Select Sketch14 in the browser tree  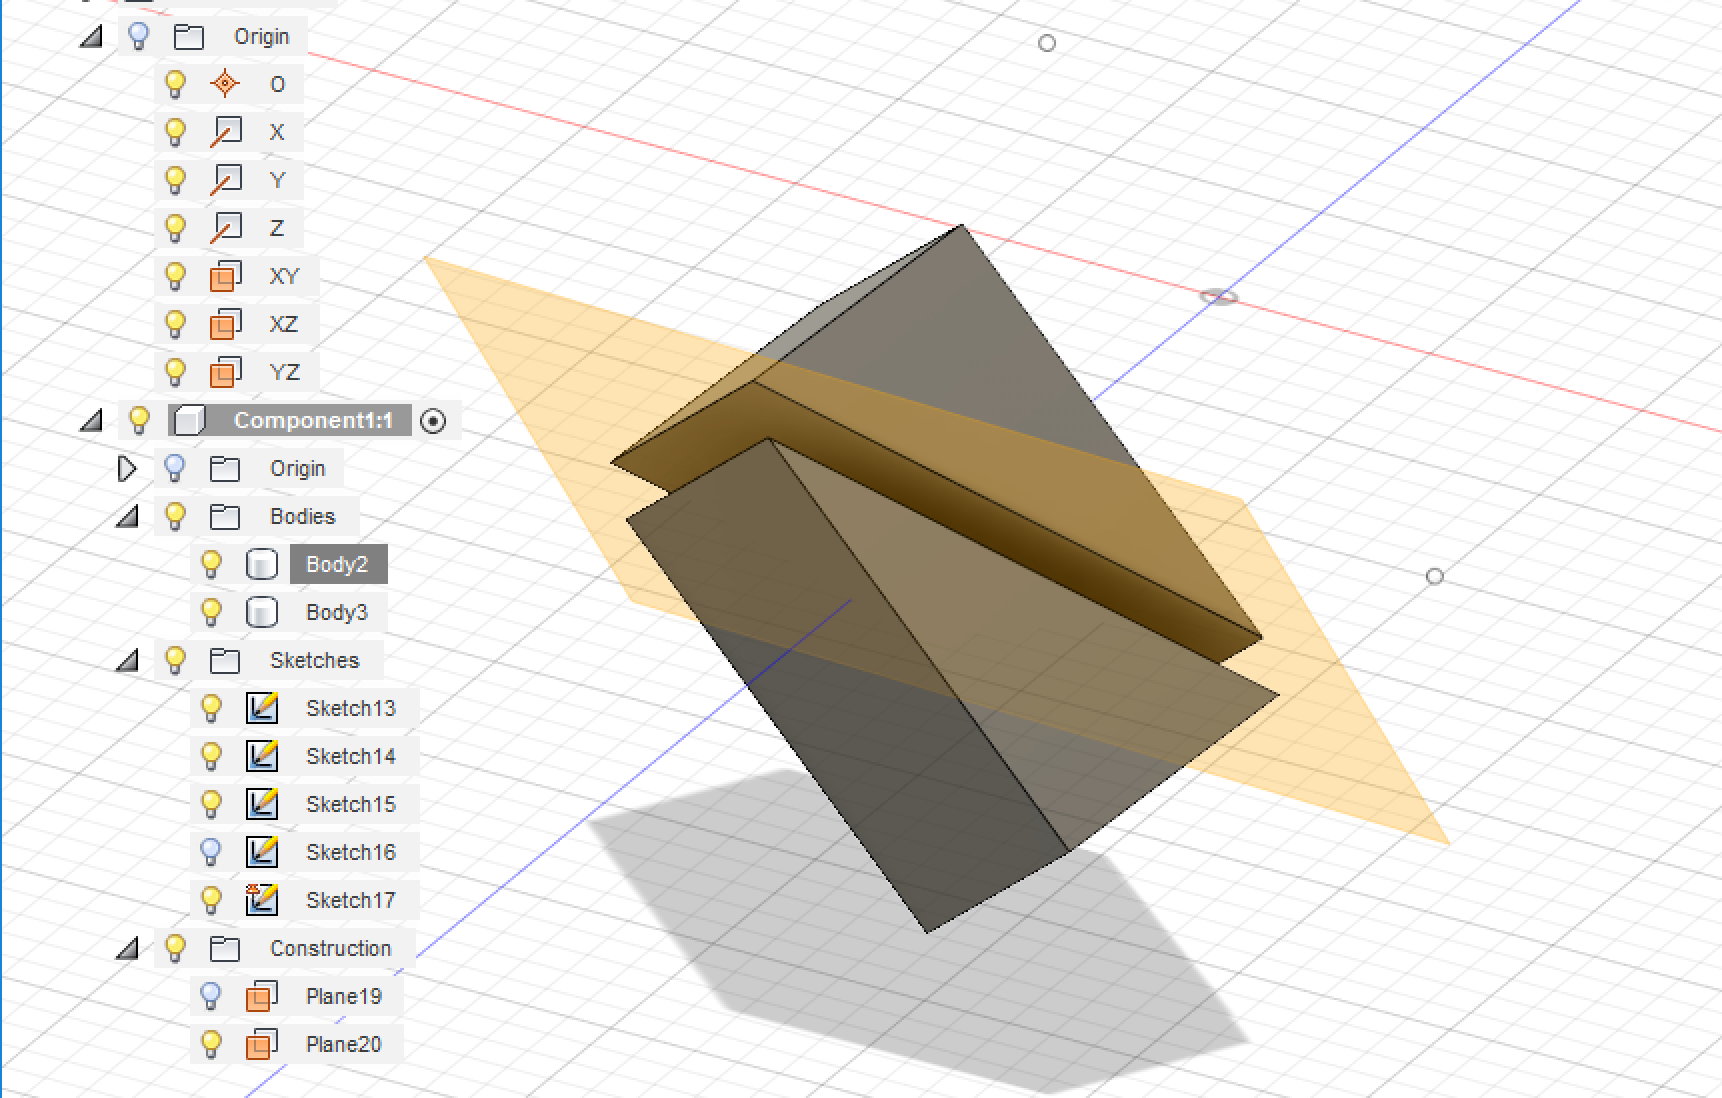350,755
